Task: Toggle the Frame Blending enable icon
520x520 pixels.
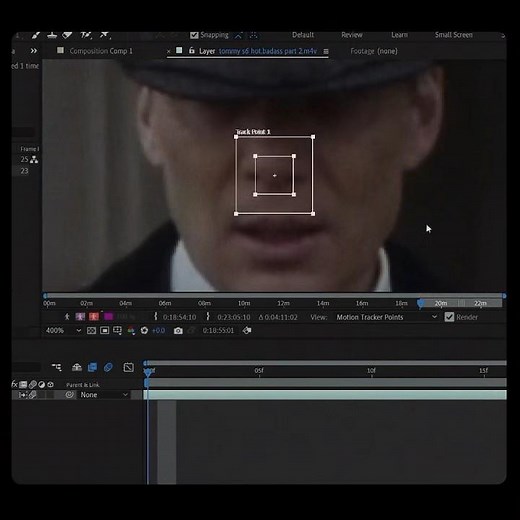Action: tap(92, 367)
